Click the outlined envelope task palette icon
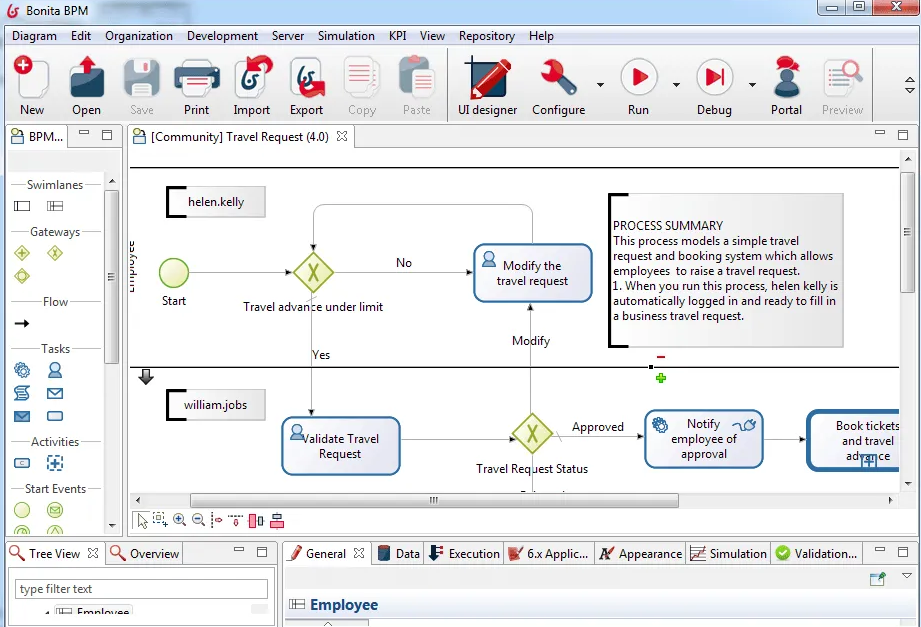This screenshot has height=627, width=921. pos(55,393)
